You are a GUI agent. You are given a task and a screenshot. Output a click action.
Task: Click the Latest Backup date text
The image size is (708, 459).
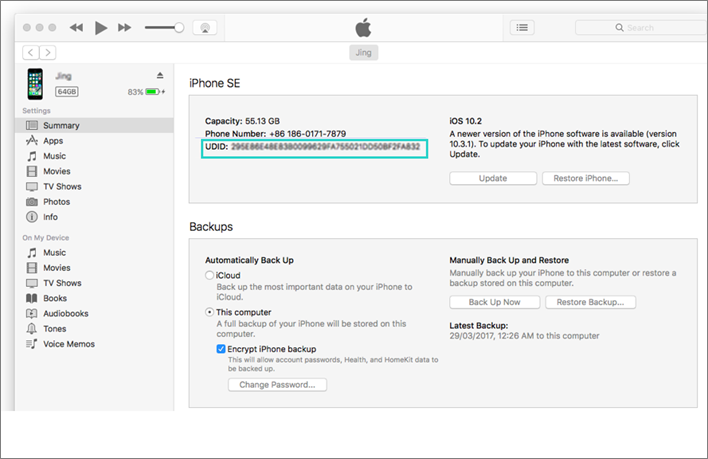524,336
